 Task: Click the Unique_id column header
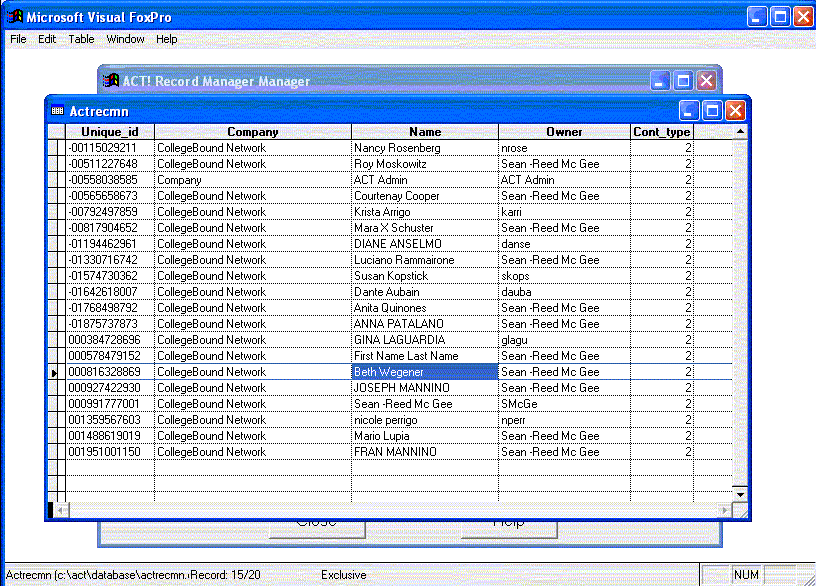[x=110, y=132]
